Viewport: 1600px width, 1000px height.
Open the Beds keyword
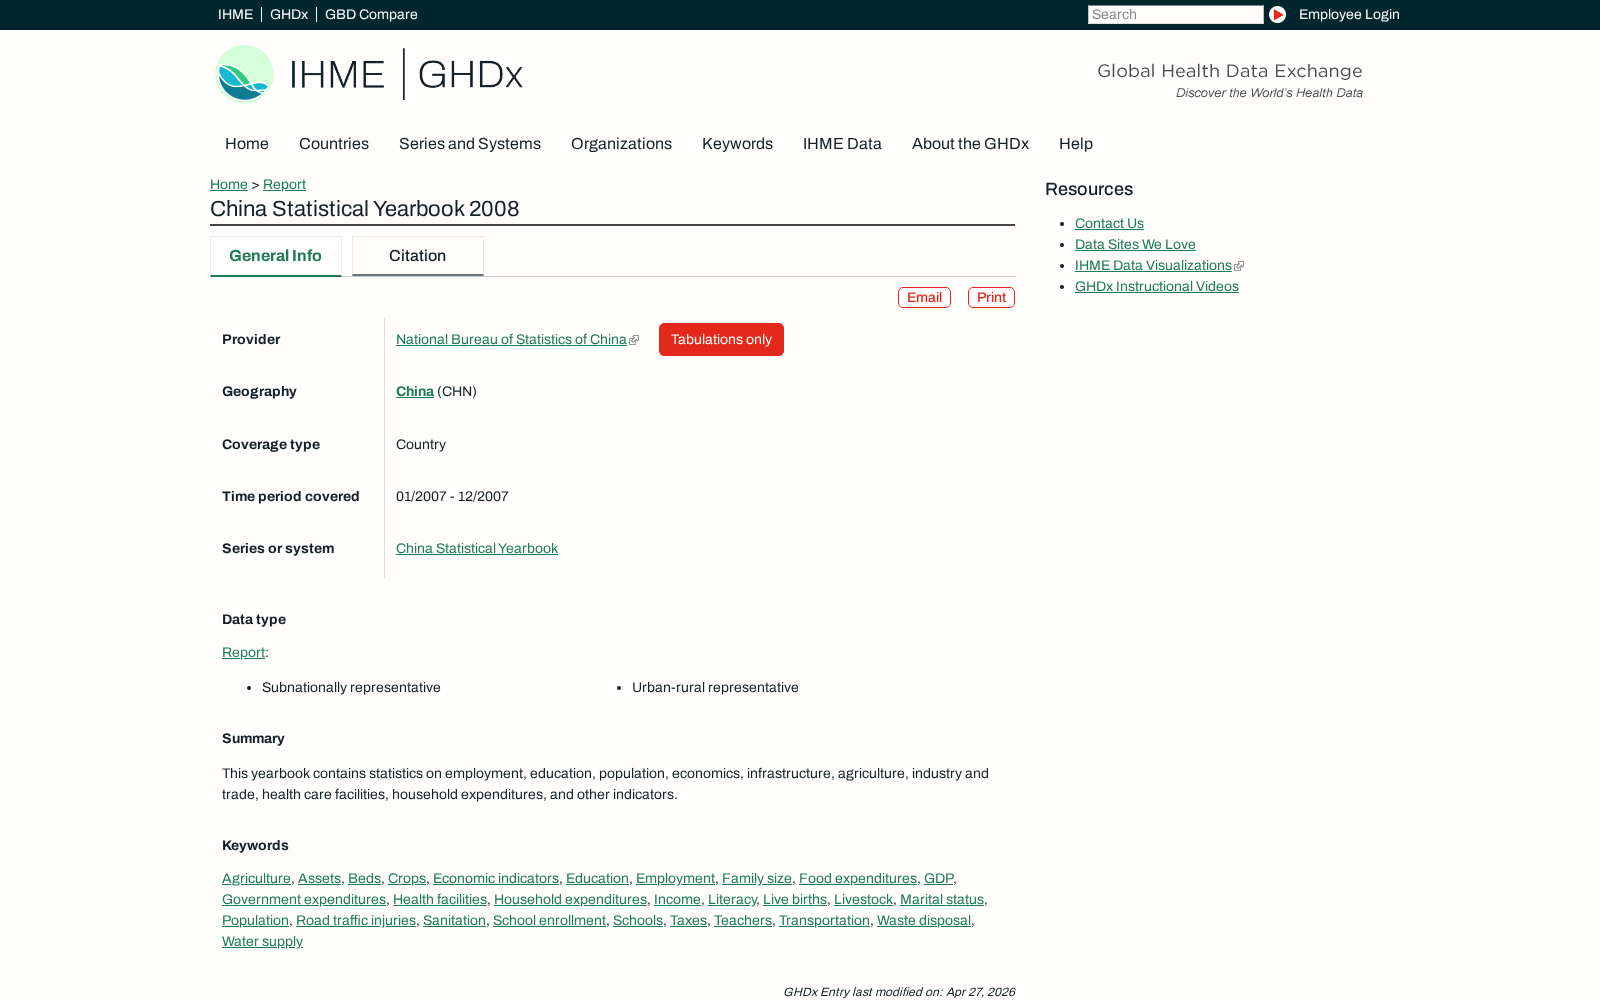click(364, 878)
